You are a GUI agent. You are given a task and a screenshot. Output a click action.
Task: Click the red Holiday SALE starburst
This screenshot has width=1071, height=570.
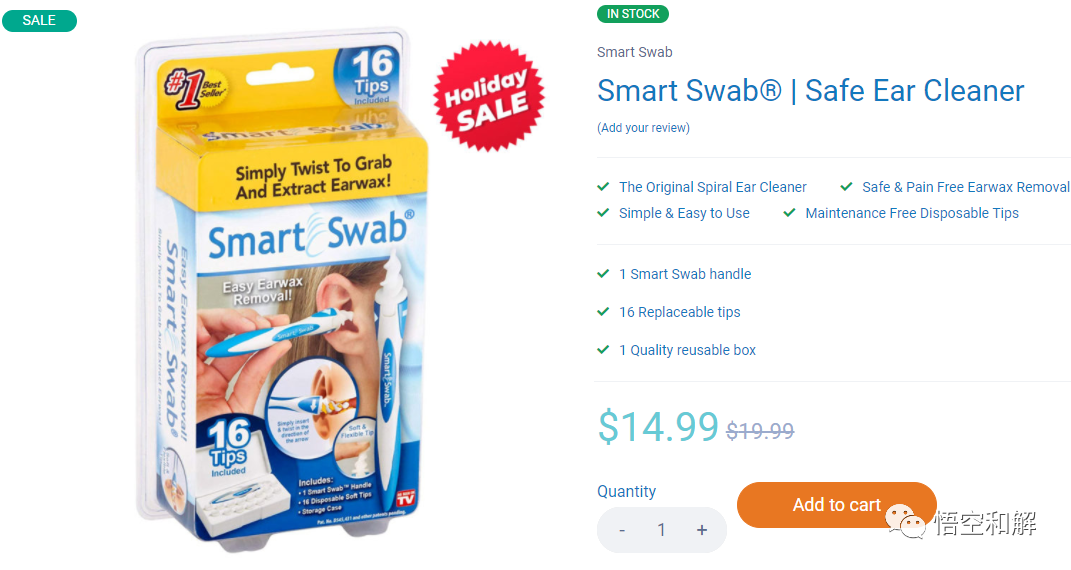pos(489,96)
